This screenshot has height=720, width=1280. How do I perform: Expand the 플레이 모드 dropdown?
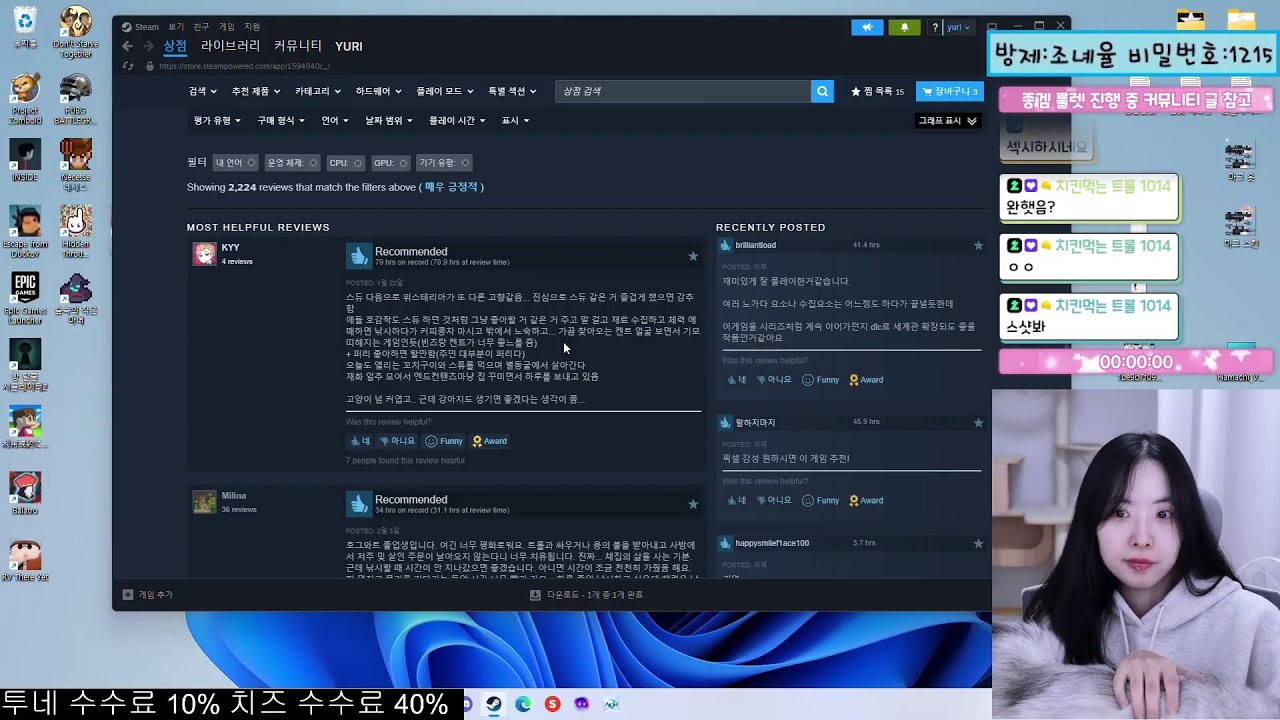(x=444, y=91)
